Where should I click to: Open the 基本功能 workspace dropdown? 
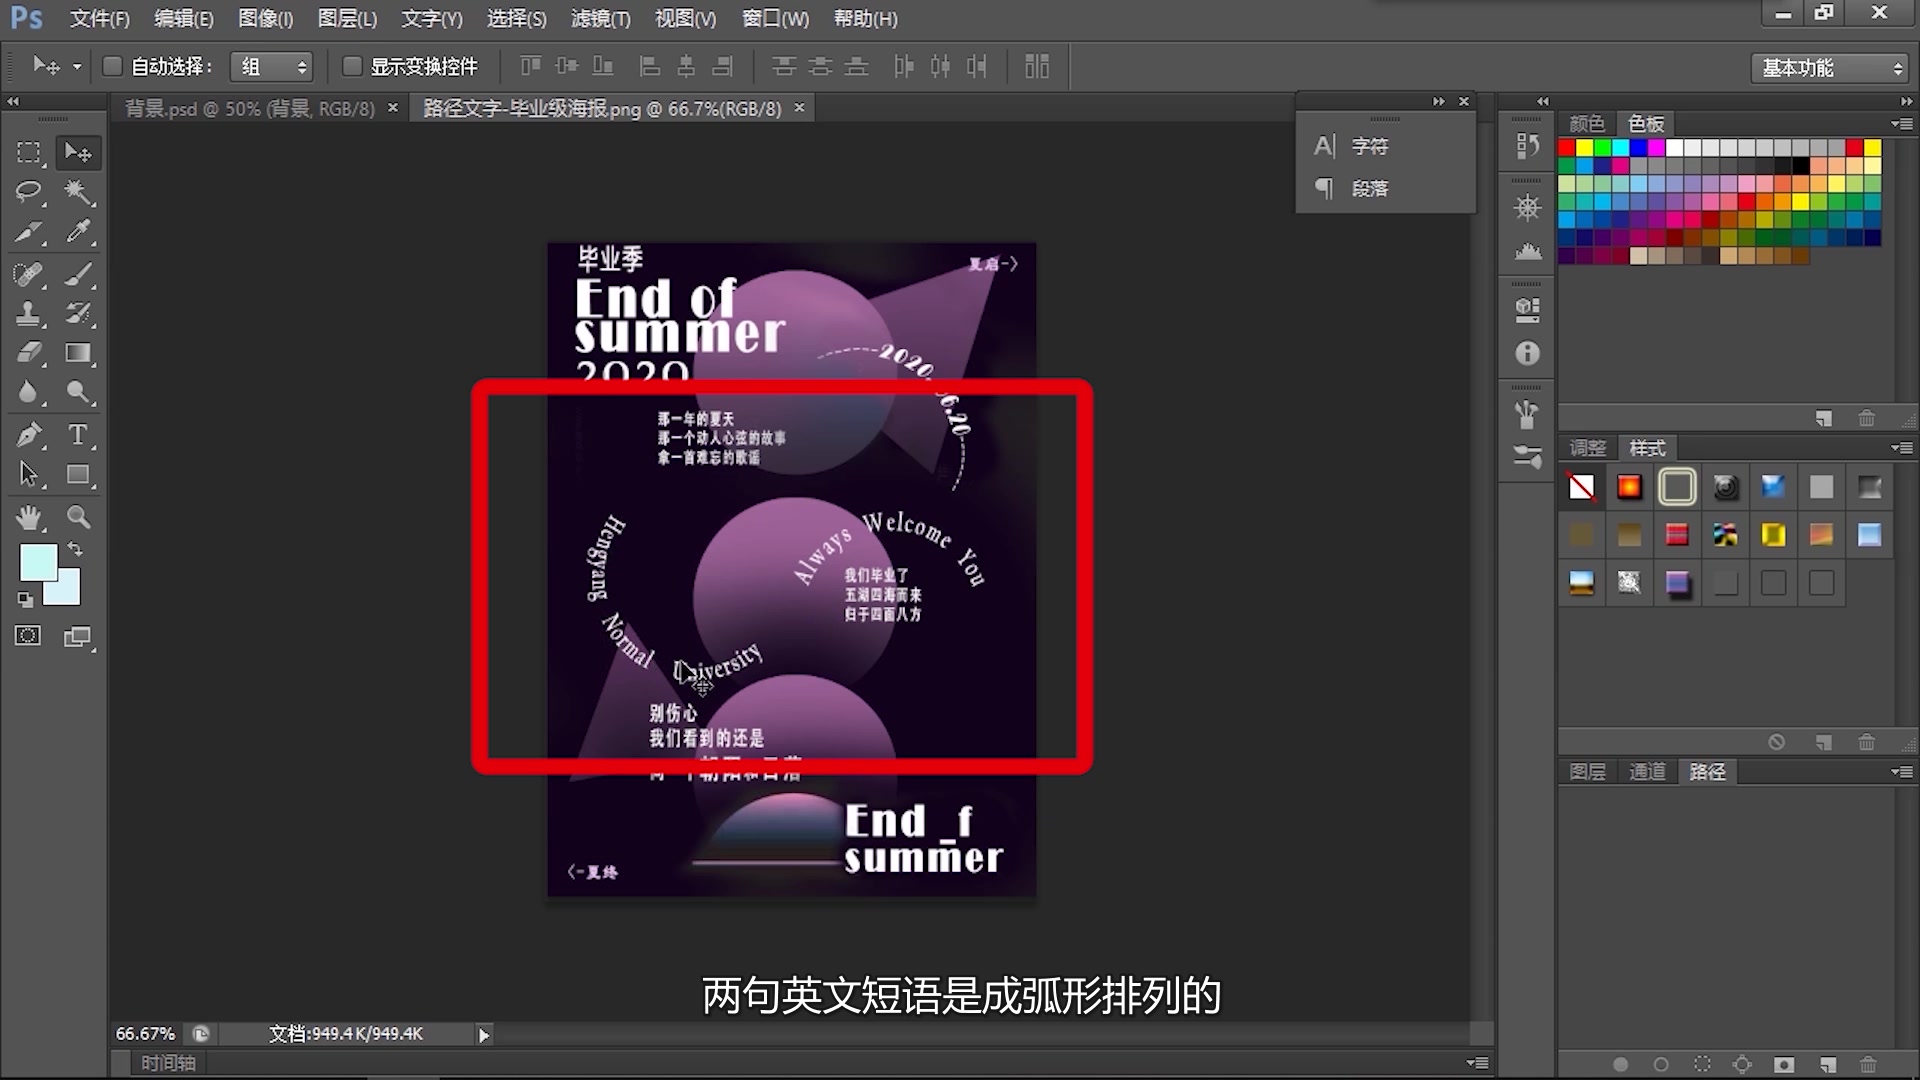(x=1831, y=68)
